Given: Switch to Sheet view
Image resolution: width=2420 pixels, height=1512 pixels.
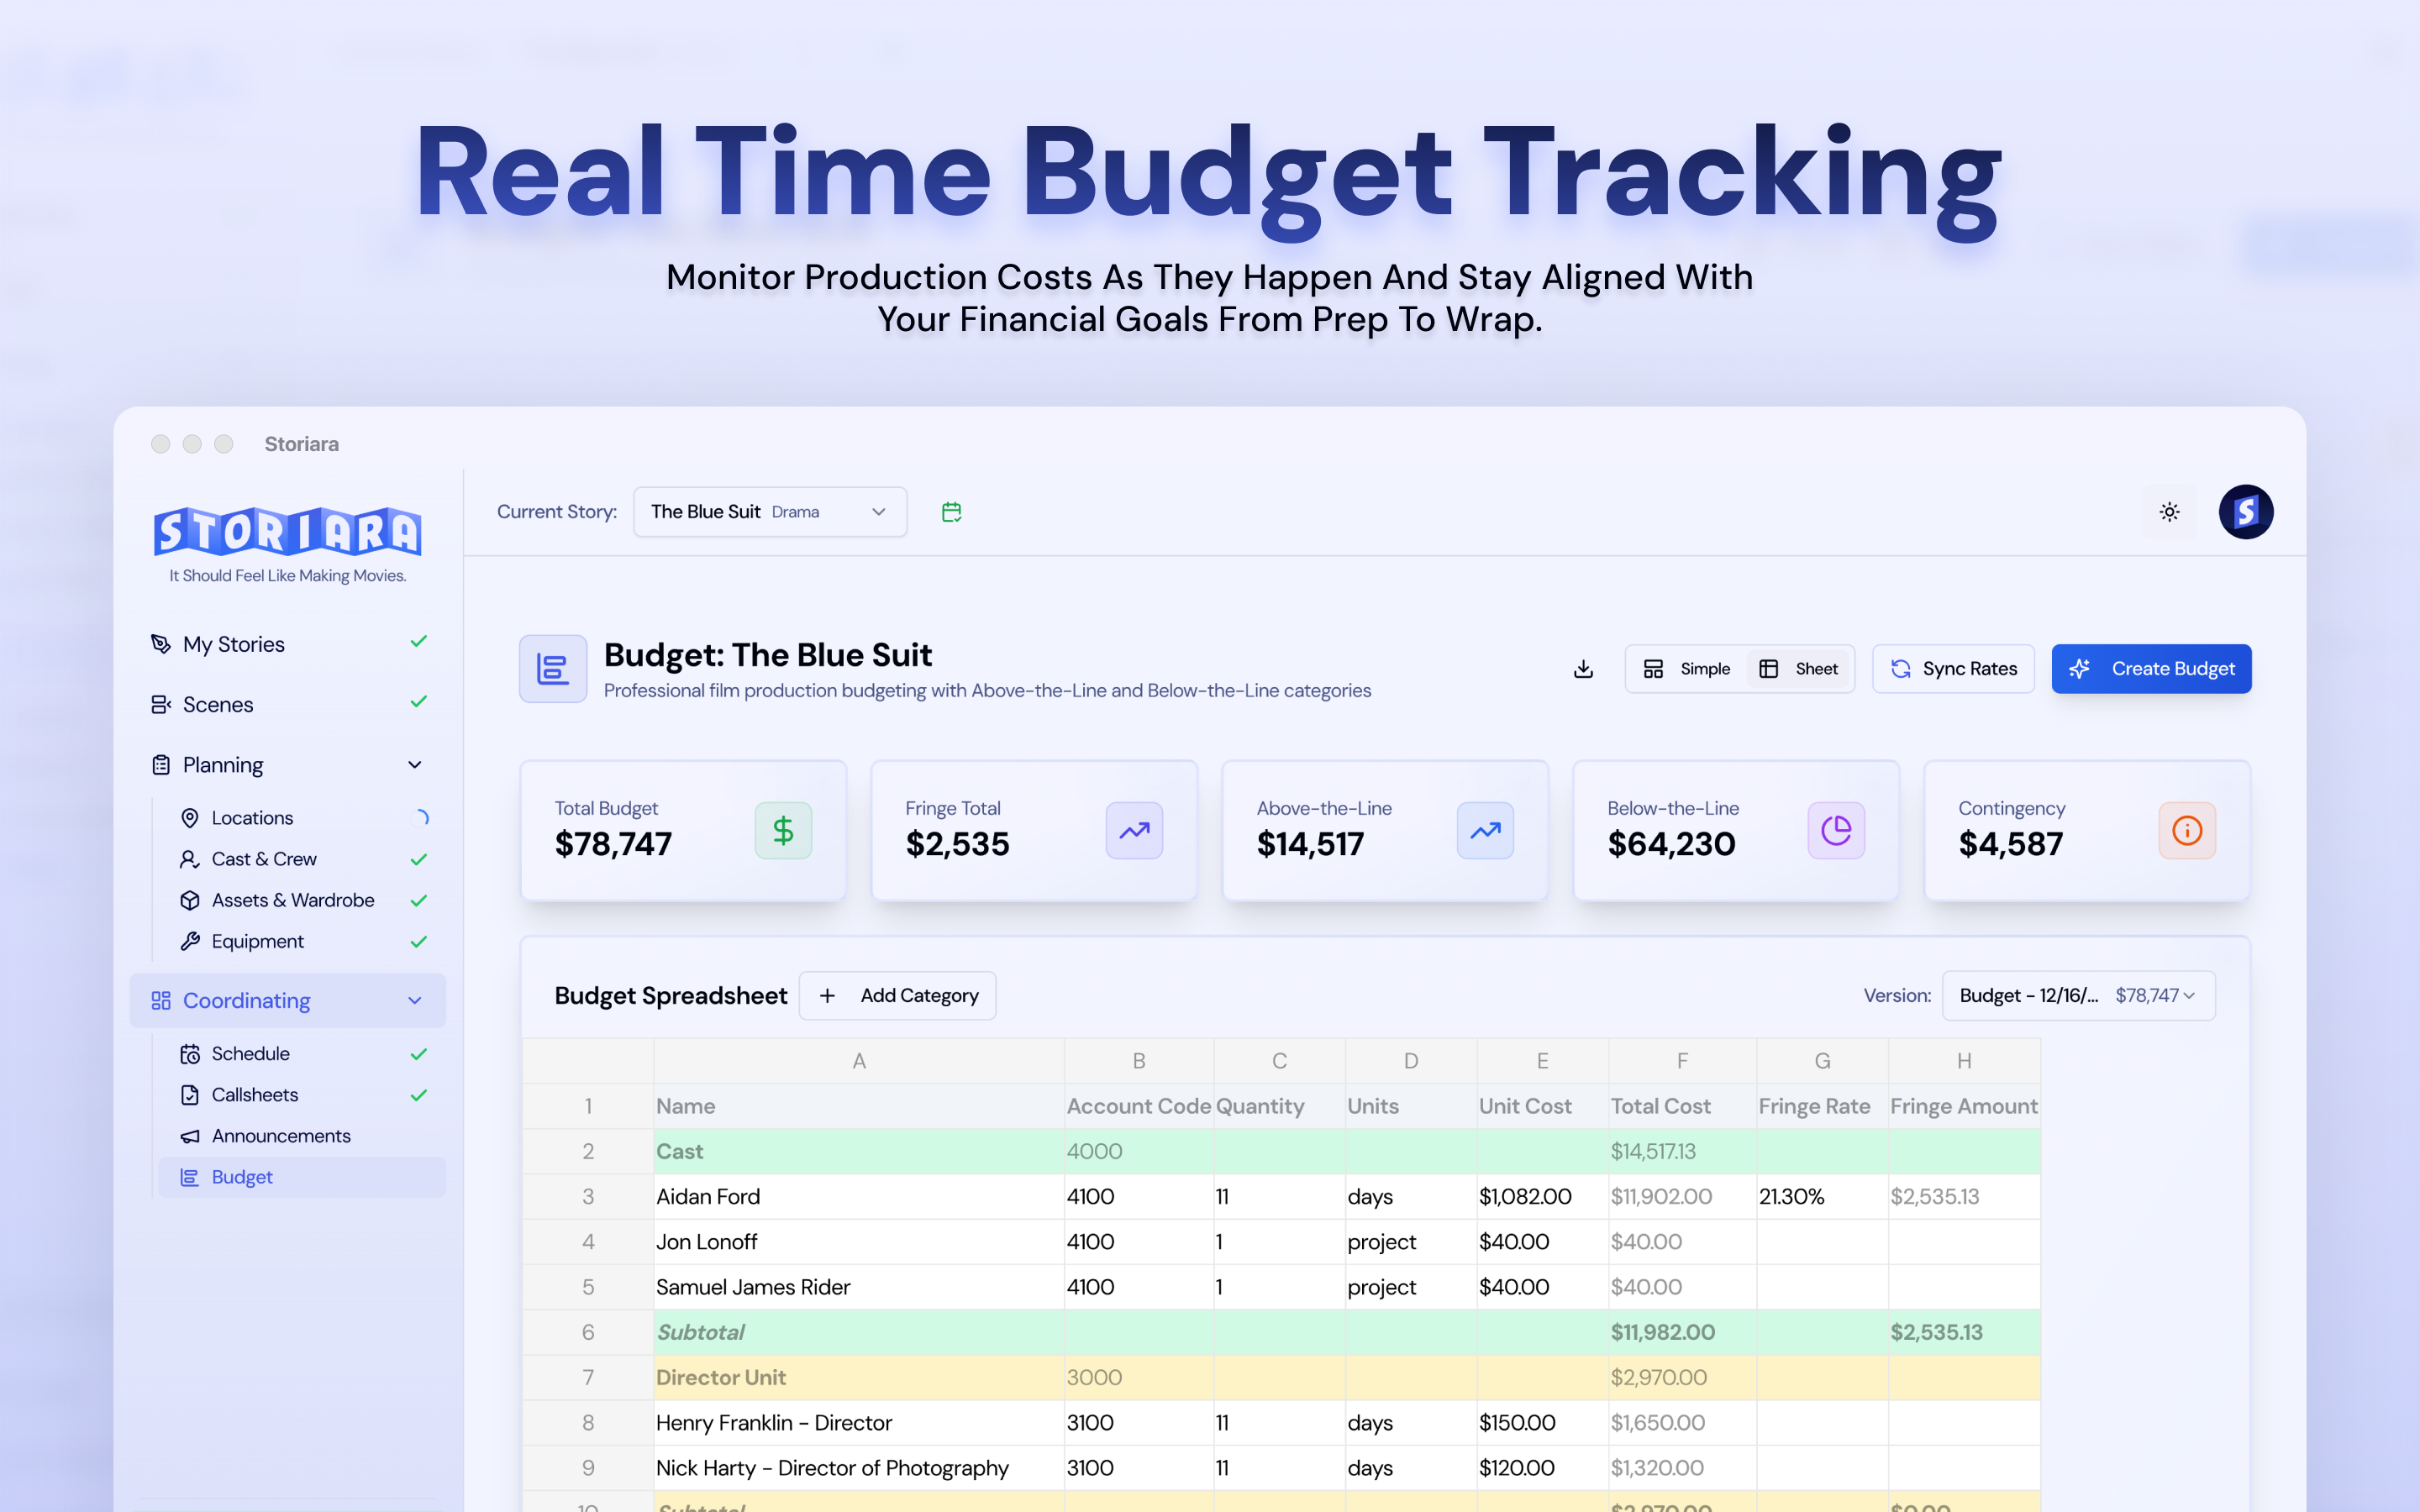Looking at the screenshot, I should coord(1799,669).
